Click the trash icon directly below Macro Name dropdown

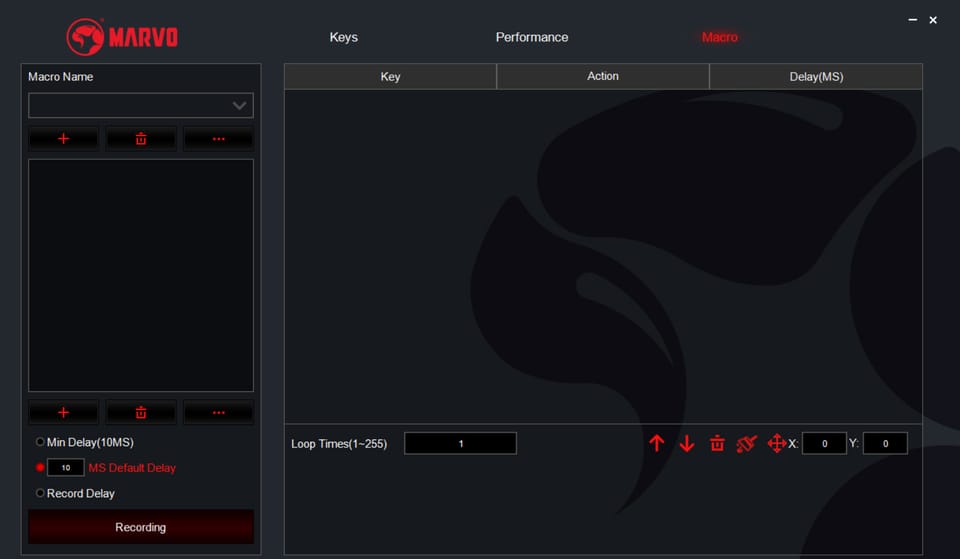[x=141, y=139]
